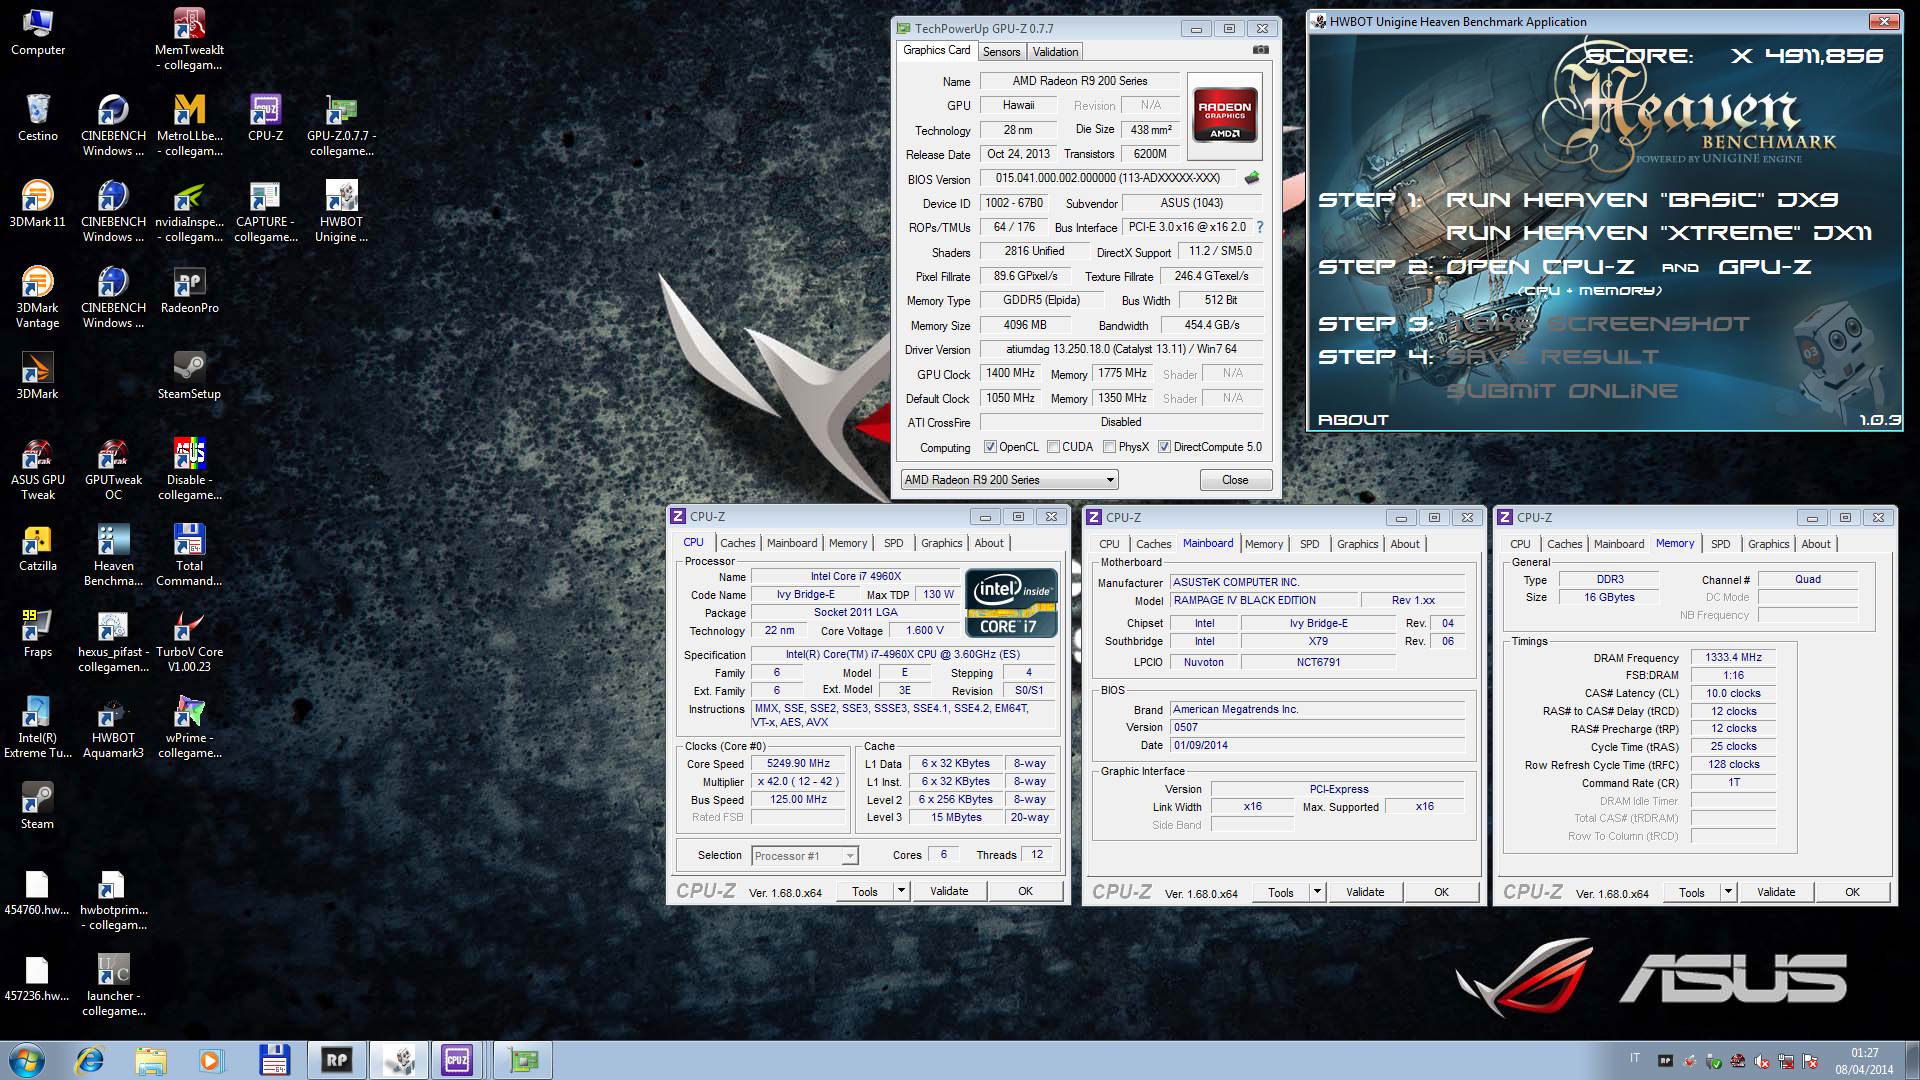Screen dimensions: 1920x1080
Task: Open the 454760.hw file on desktop
Action: pyautogui.click(x=37, y=893)
